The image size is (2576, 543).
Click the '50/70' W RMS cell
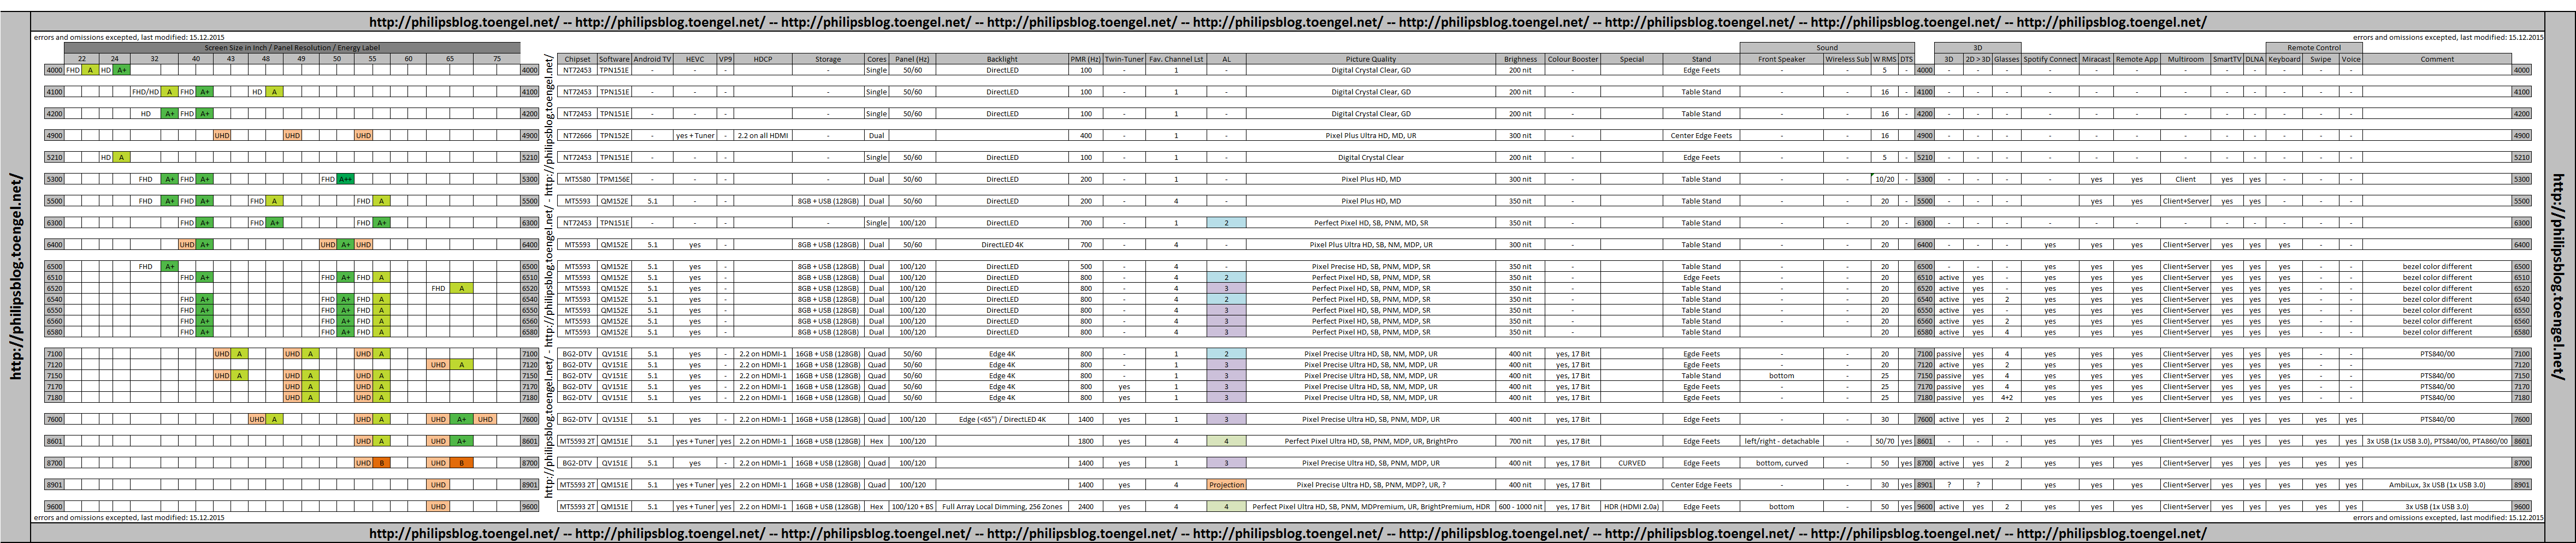[x=1884, y=441]
